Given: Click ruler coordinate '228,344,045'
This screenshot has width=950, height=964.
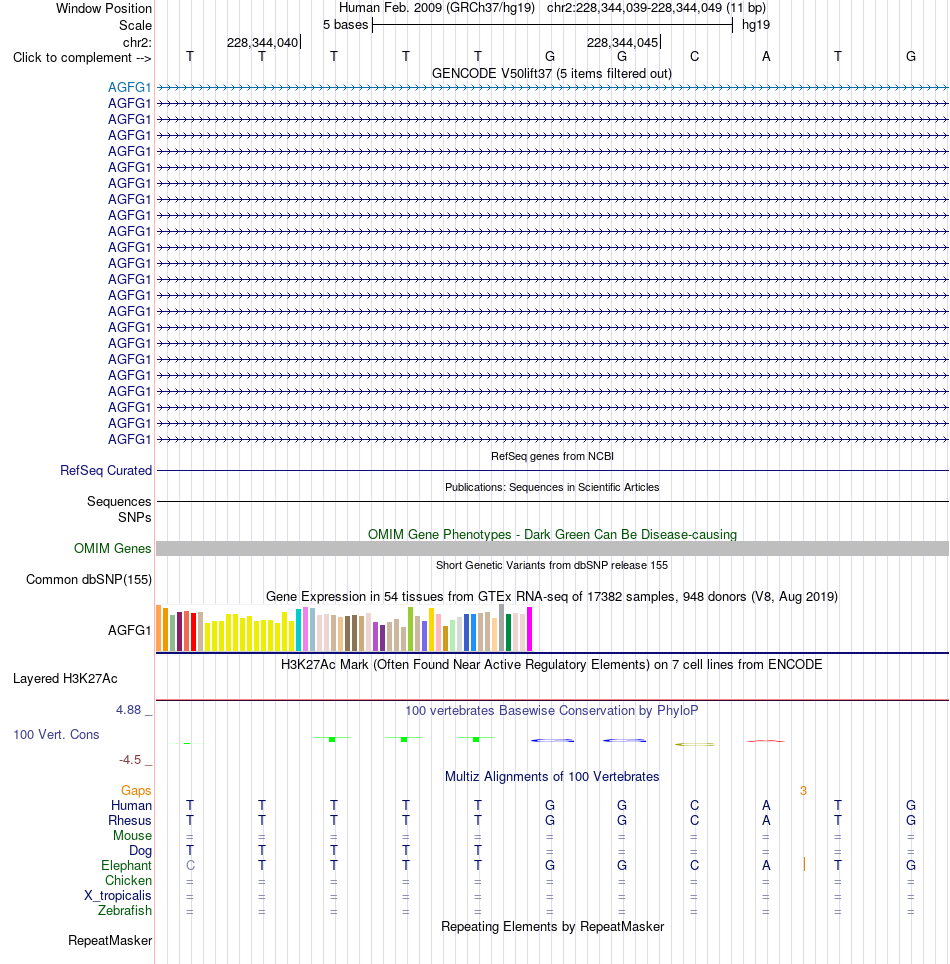Looking at the screenshot, I should coord(622,42).
